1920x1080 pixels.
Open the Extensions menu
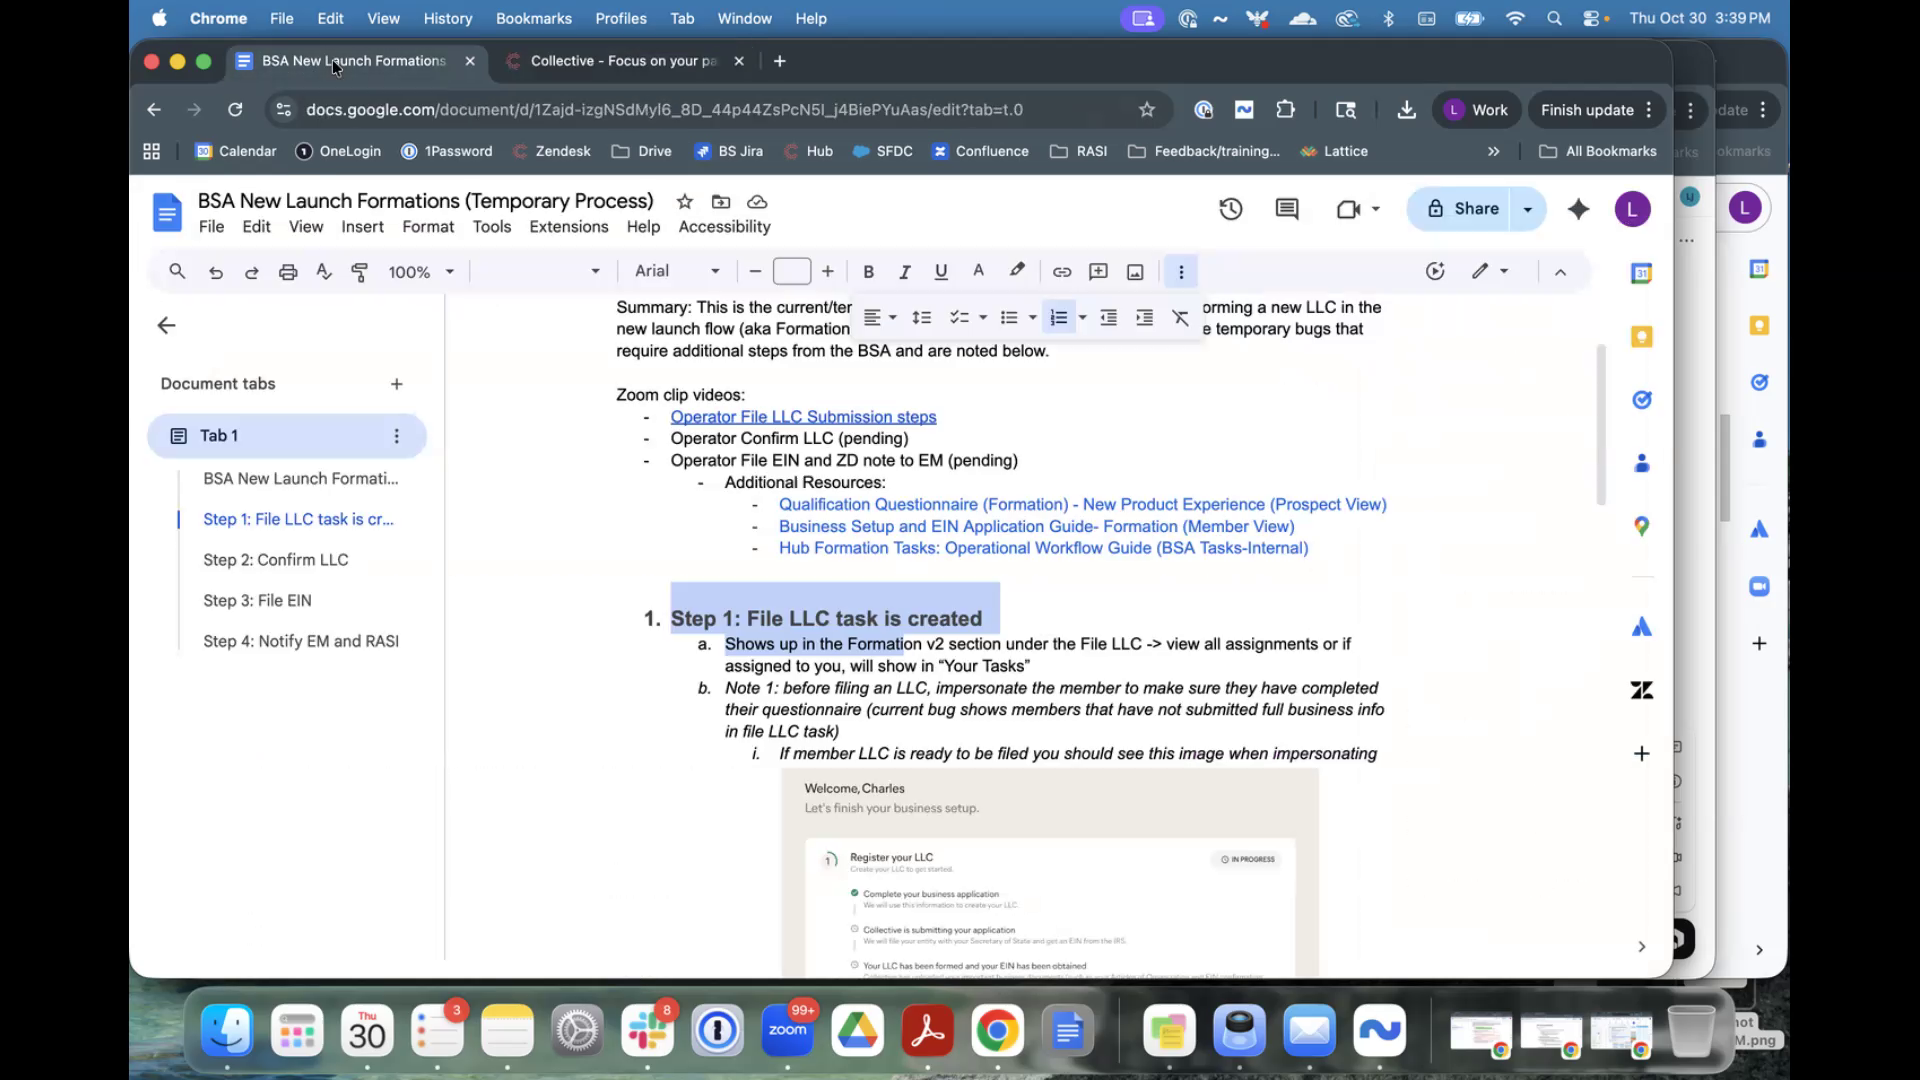tap(568, 227)
